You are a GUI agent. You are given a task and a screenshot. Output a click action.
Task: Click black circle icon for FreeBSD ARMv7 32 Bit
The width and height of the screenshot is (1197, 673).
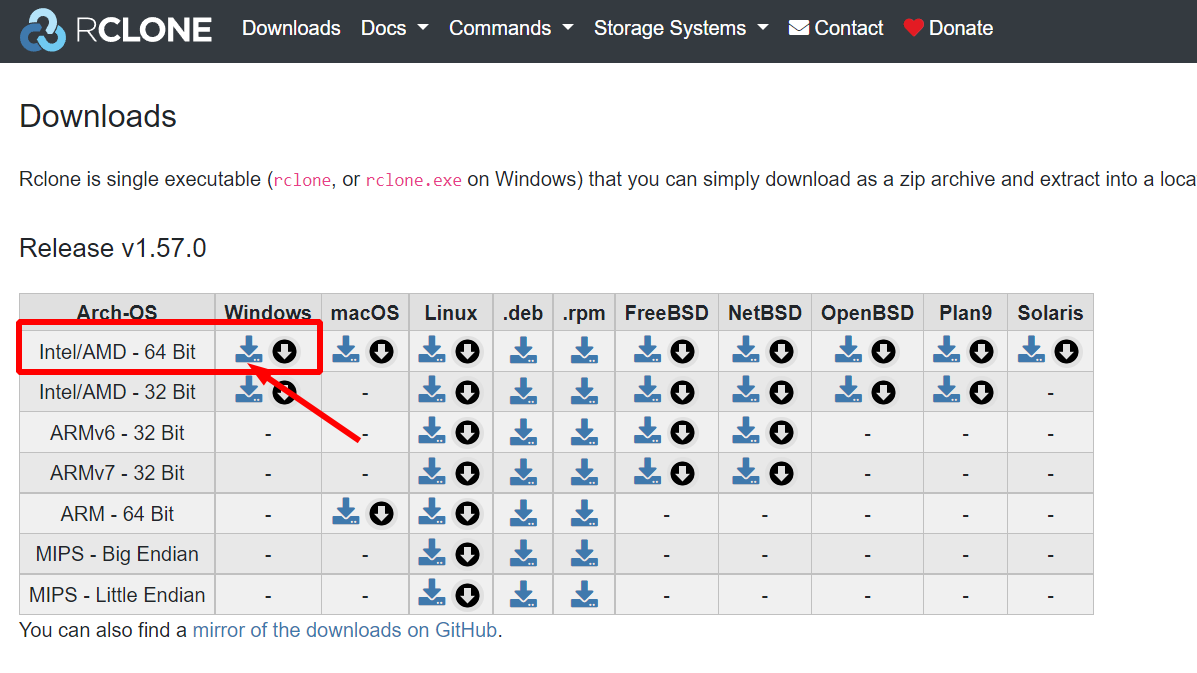tap(682, 473)
